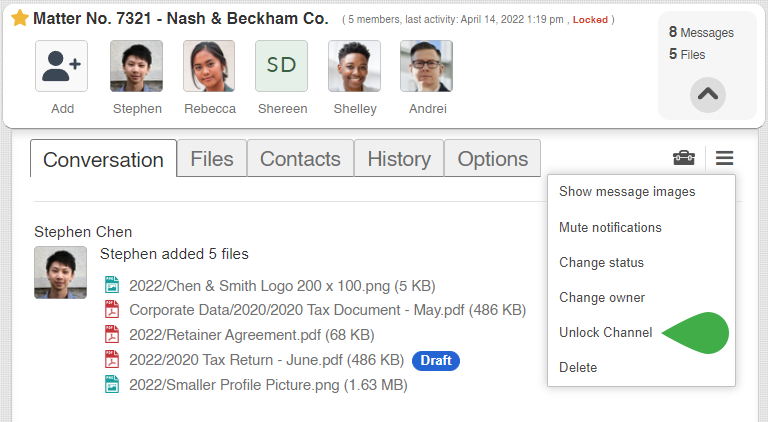768x422 pixels.
Task: Open 2020 Tax Return - June.pdf link
Action: [x=266, y=360]
